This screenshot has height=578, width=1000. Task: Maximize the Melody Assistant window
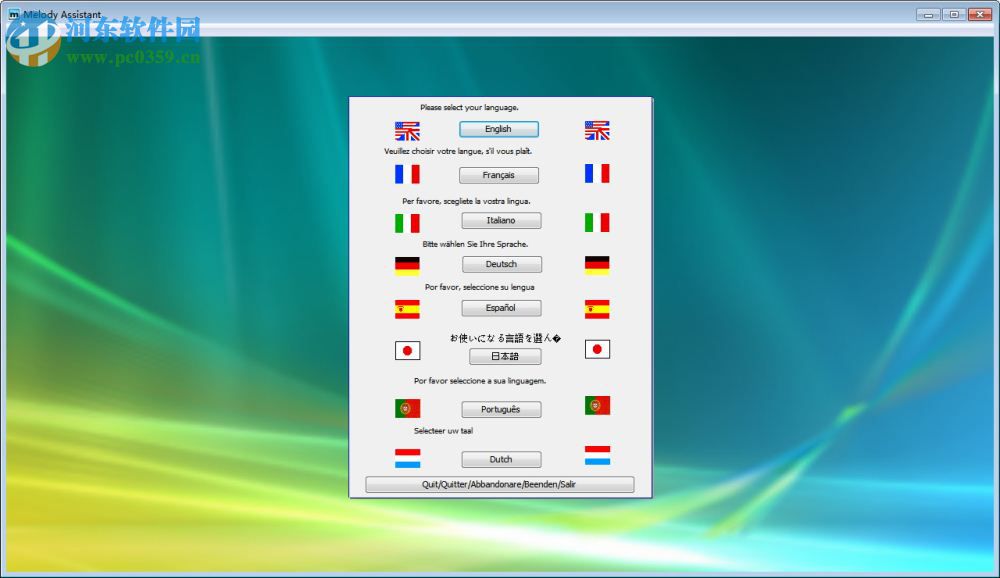point(954,15)
